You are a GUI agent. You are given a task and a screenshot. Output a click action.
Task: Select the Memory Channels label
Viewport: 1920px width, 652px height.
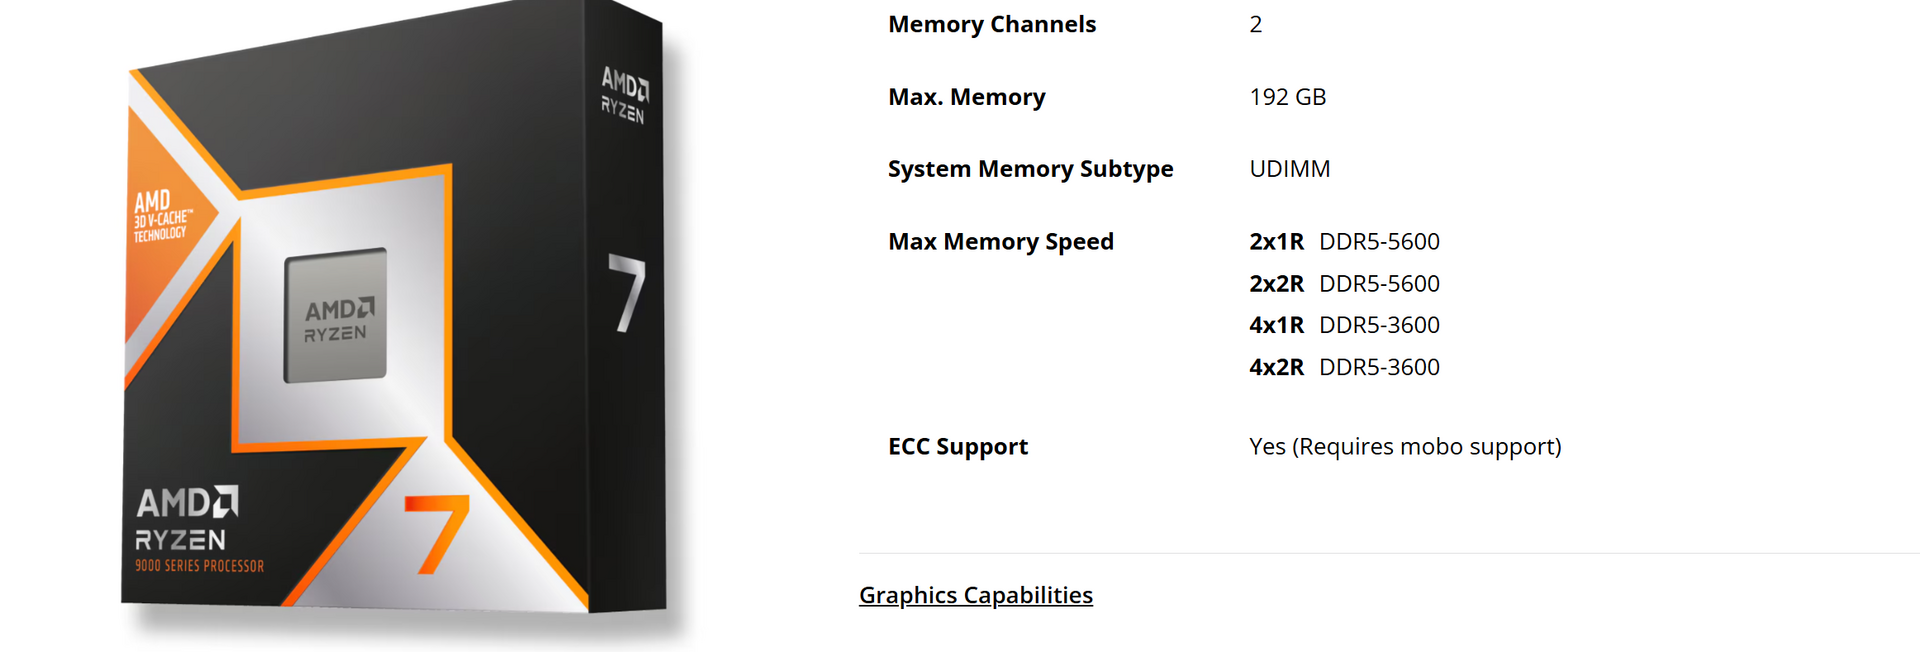tap(992, 24)
